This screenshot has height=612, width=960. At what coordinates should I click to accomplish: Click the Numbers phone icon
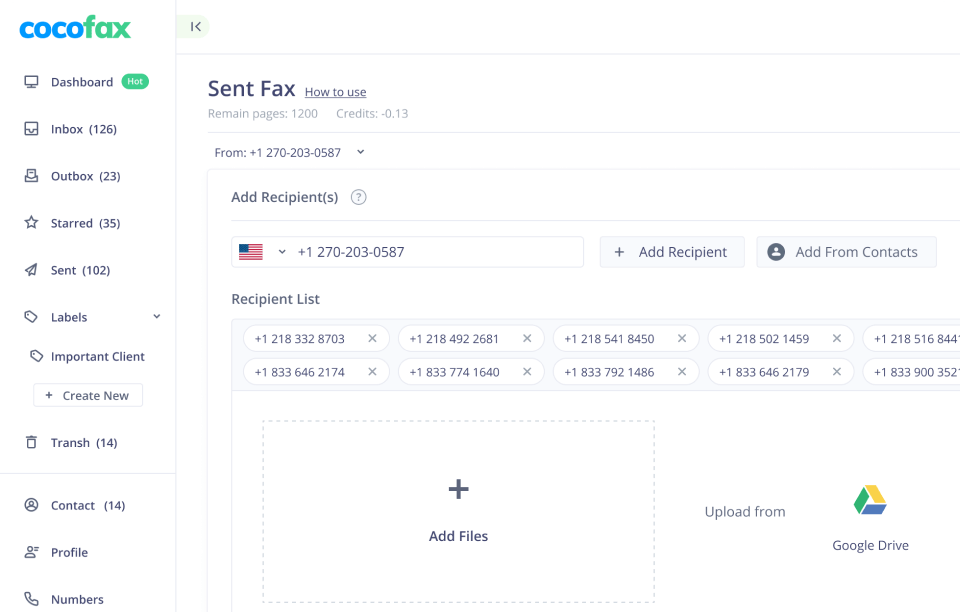click(x=31, y=599)
